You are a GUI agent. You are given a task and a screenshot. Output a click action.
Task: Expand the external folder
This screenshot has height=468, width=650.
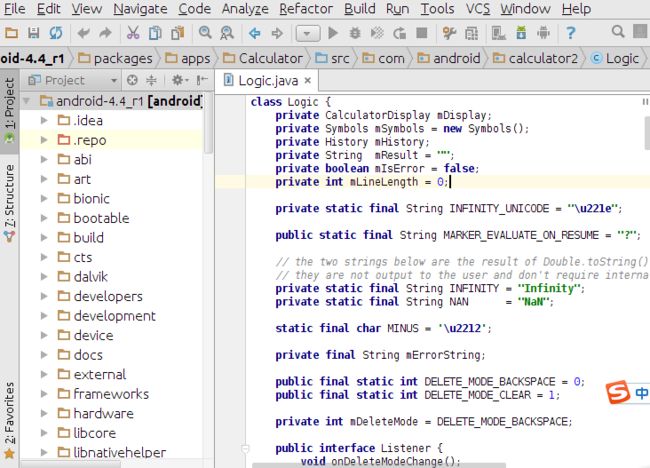[x=44, y=374]
